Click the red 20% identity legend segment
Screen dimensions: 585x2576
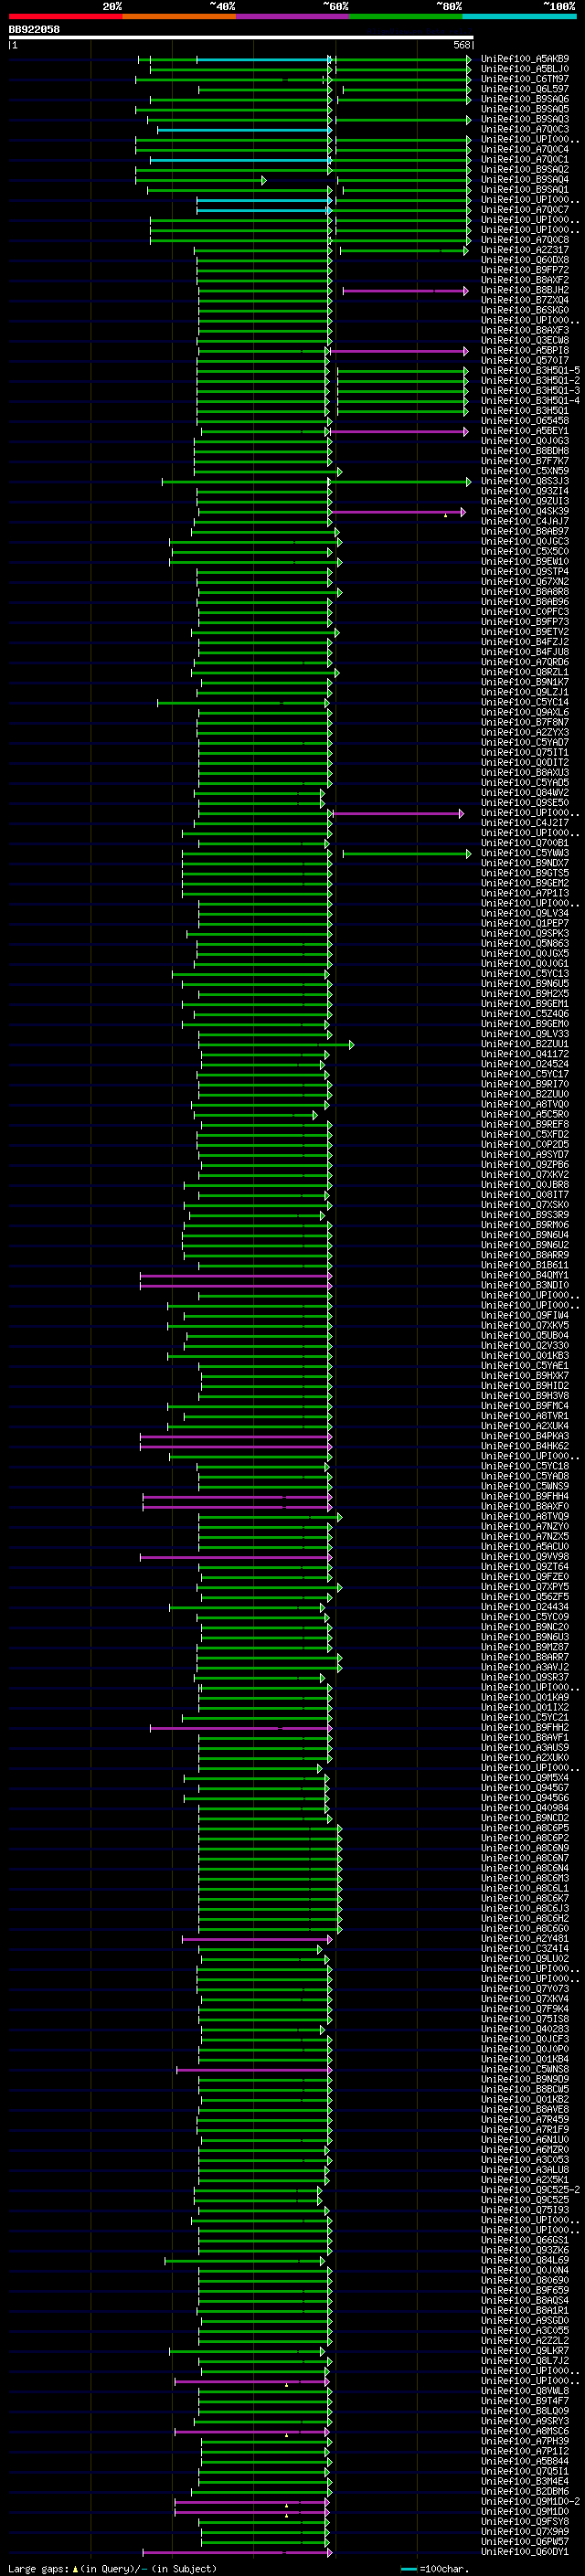66,16
